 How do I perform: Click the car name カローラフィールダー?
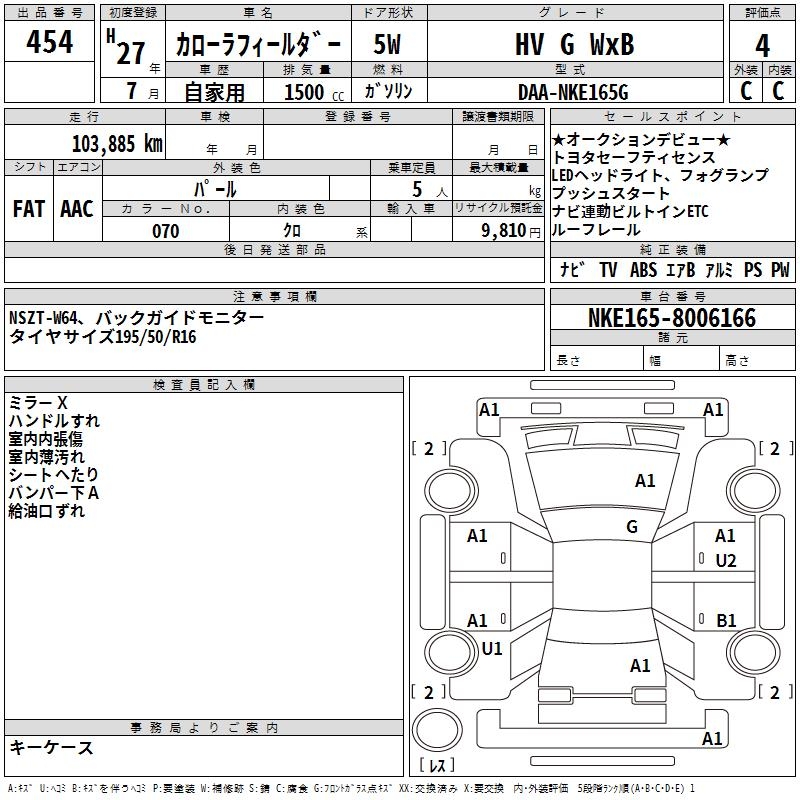pyautogui.click(x=258, y=45)
